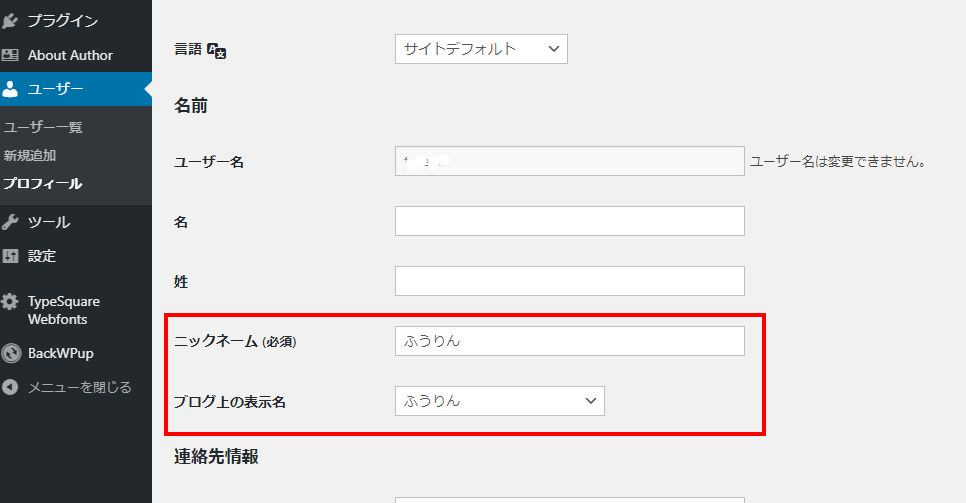The height and width of the screenshot is (503, 966).
Task: Click the About Author card icon
Action: [x=10, y=55]
